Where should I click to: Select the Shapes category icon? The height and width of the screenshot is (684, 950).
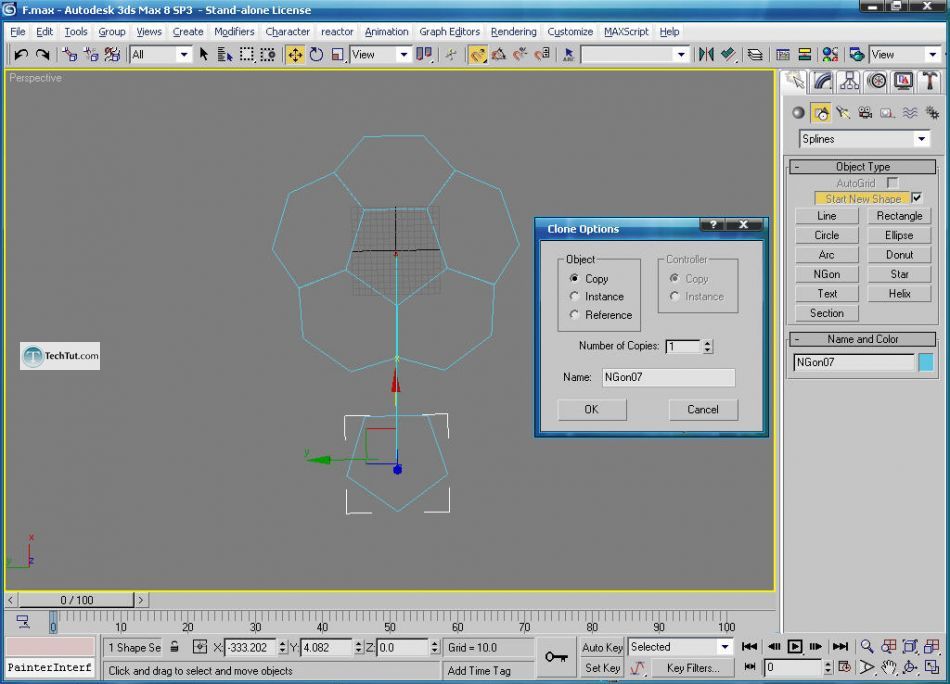pyautogui.click(x=821, y=113)
